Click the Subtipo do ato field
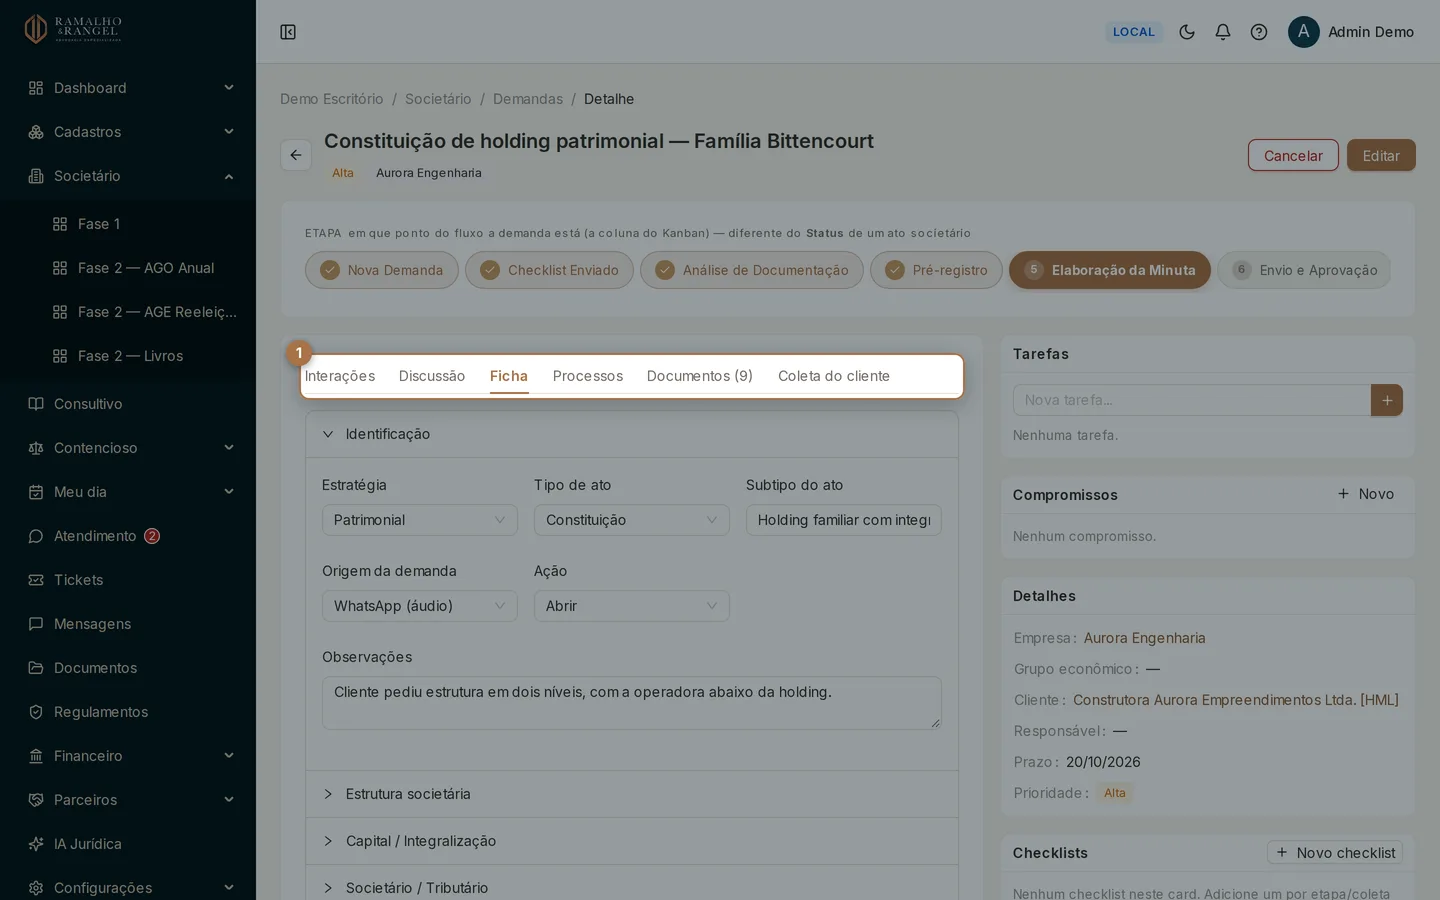 click(x=844, y=520)
